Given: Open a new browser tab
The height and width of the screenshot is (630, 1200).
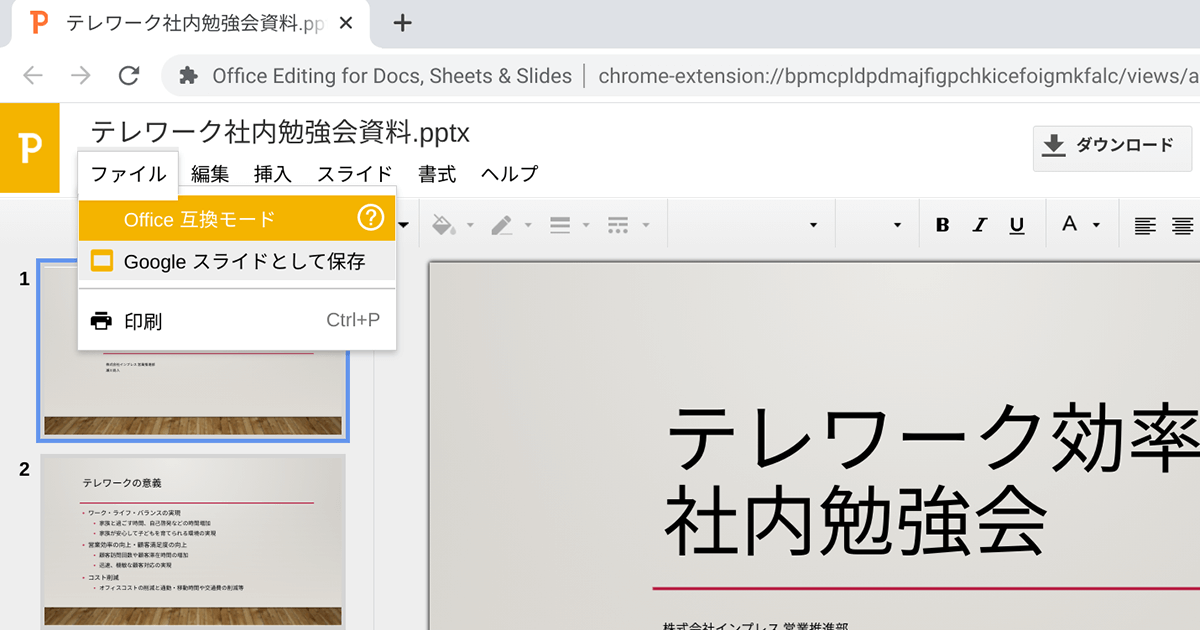Looking at the screenshot, I should (402, 23).
